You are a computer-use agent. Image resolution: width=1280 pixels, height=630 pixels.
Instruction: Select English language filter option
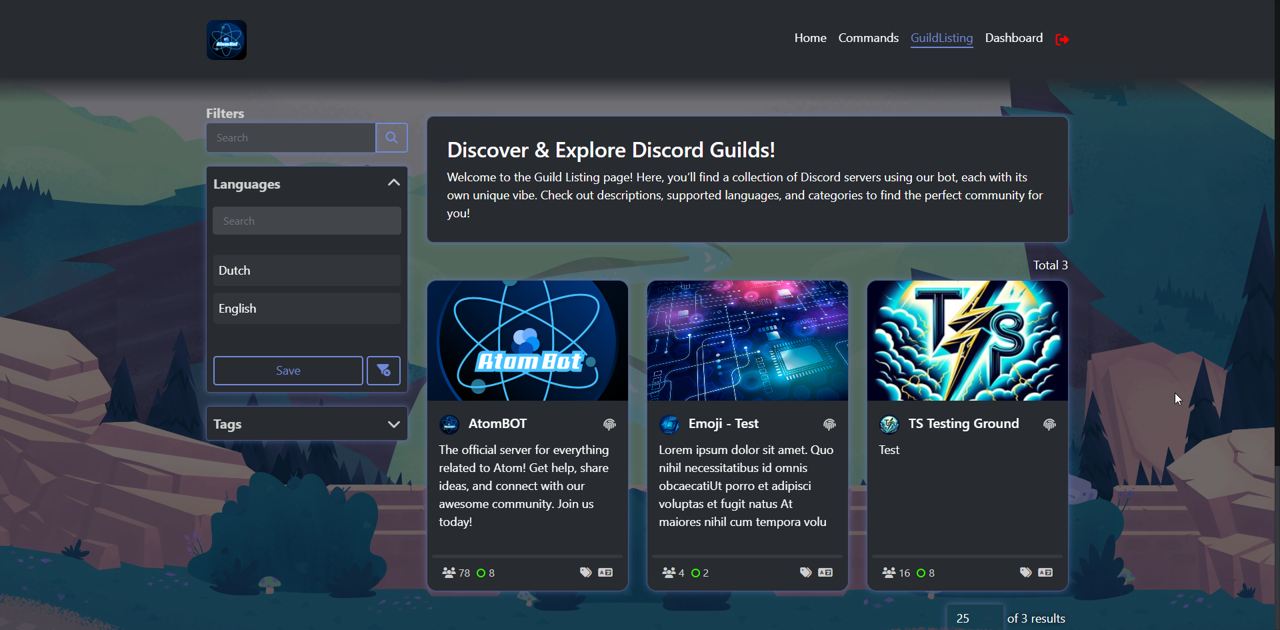[x=307, y=308]
